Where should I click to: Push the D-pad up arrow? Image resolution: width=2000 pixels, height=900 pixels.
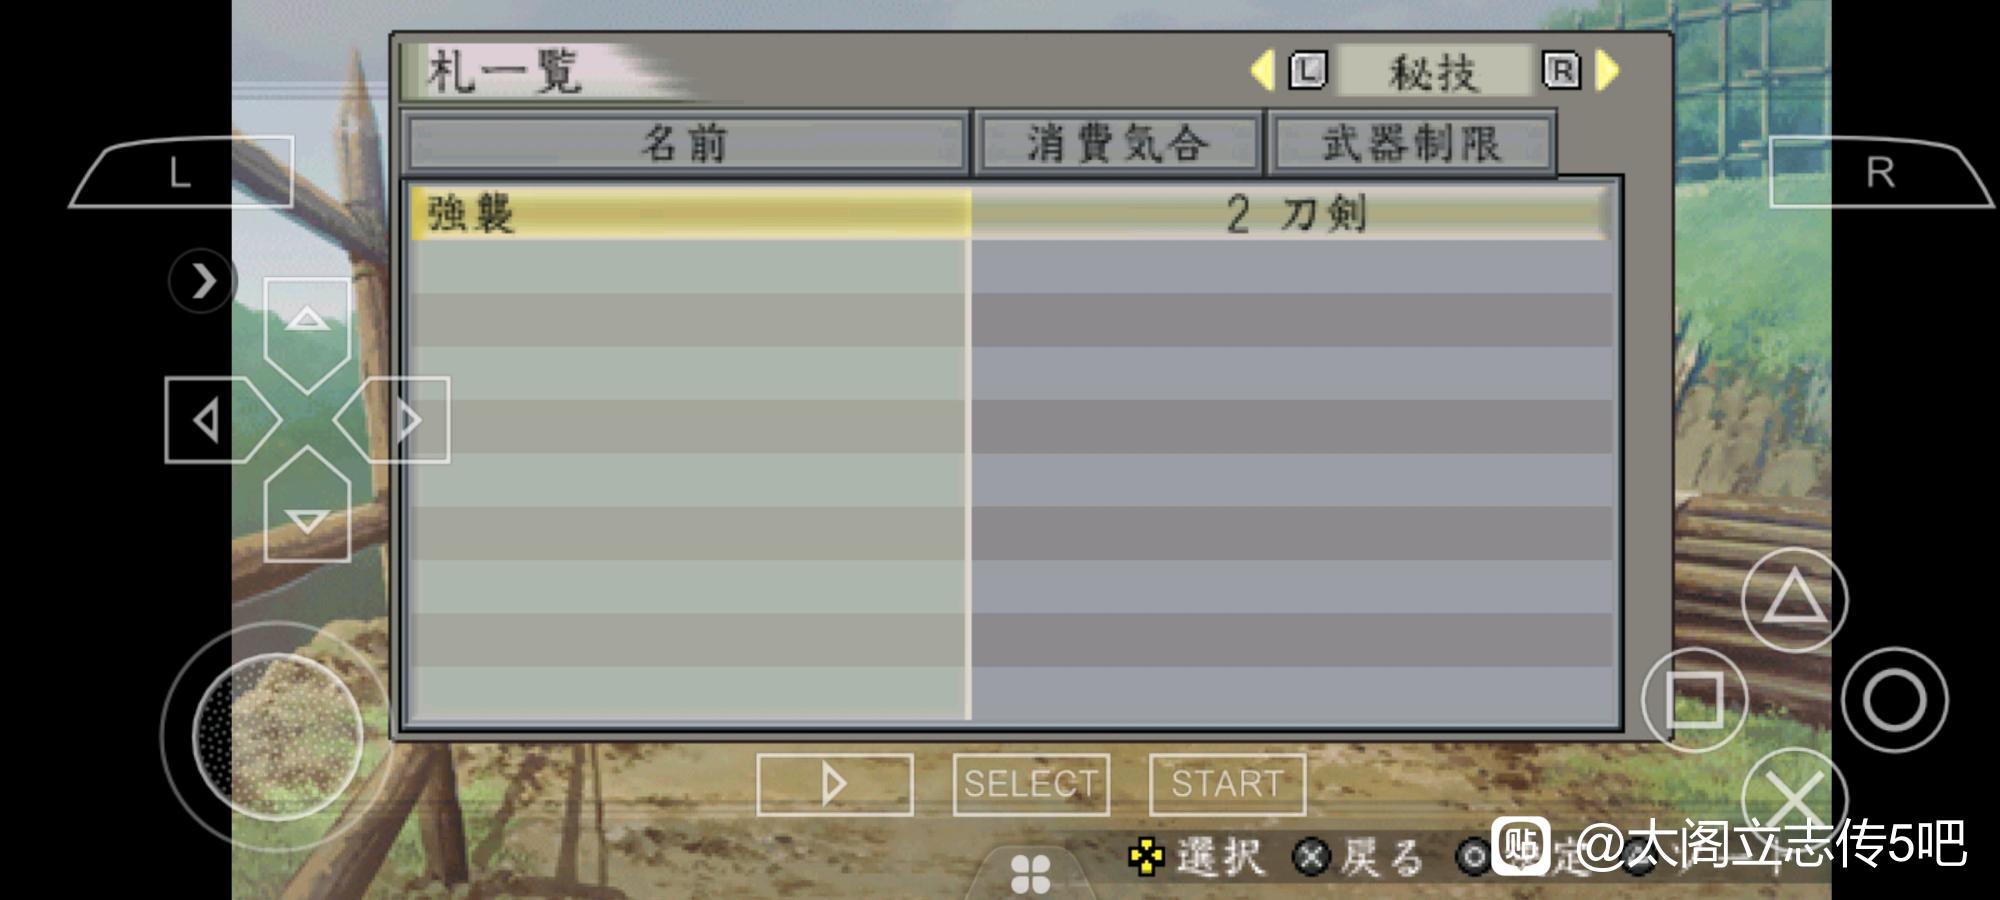tap(307, 333)
